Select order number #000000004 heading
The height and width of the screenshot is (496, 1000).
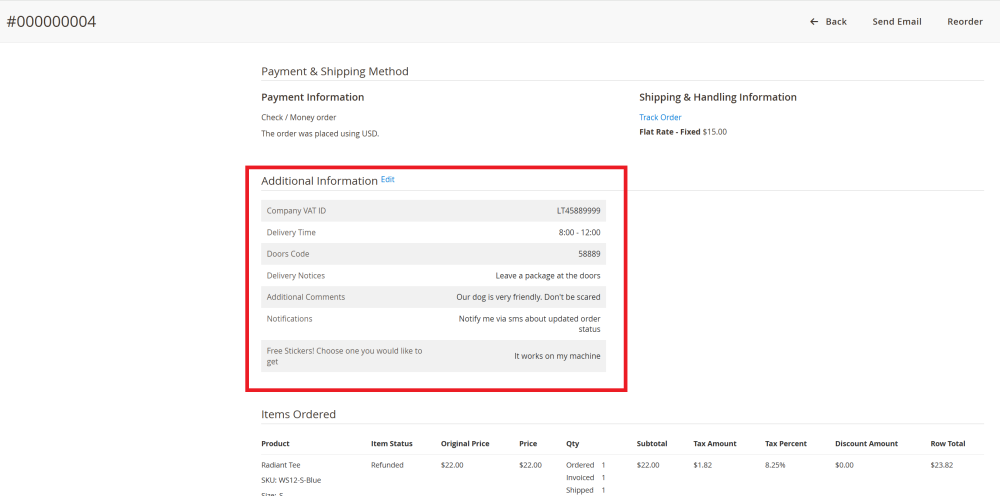[51, 22]
